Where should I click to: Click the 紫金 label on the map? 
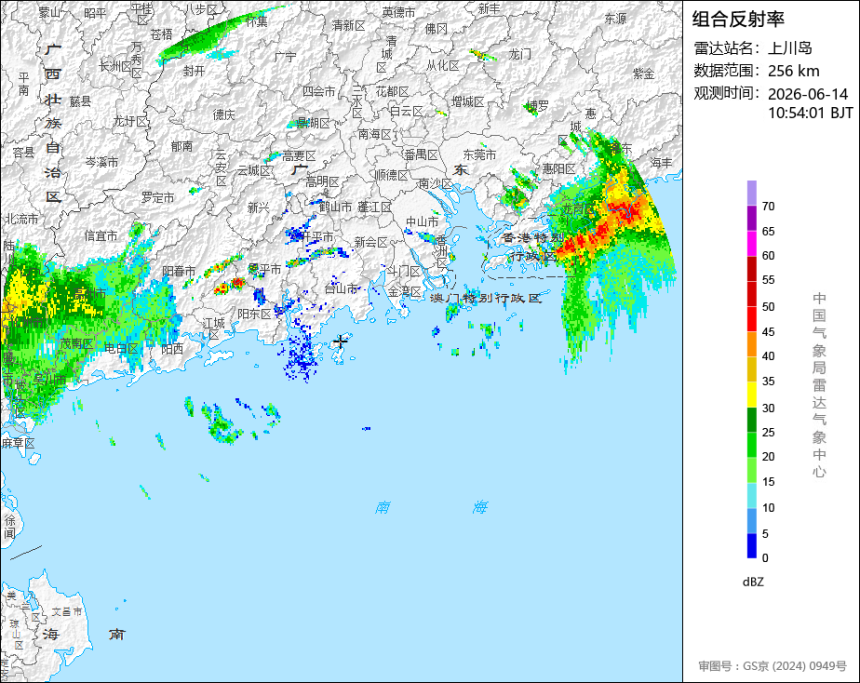coord(644,73)
